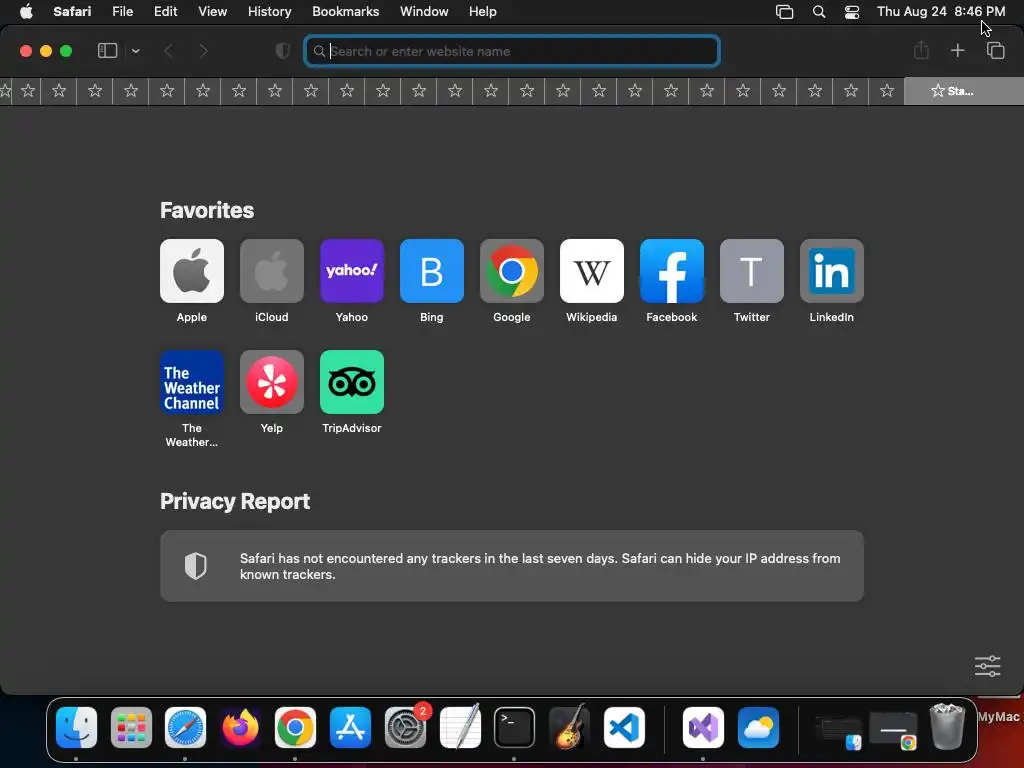The width and height of the screenshot is (1024, 768).
Task: Open Control Center in menu bar
Action: [852, 12]
